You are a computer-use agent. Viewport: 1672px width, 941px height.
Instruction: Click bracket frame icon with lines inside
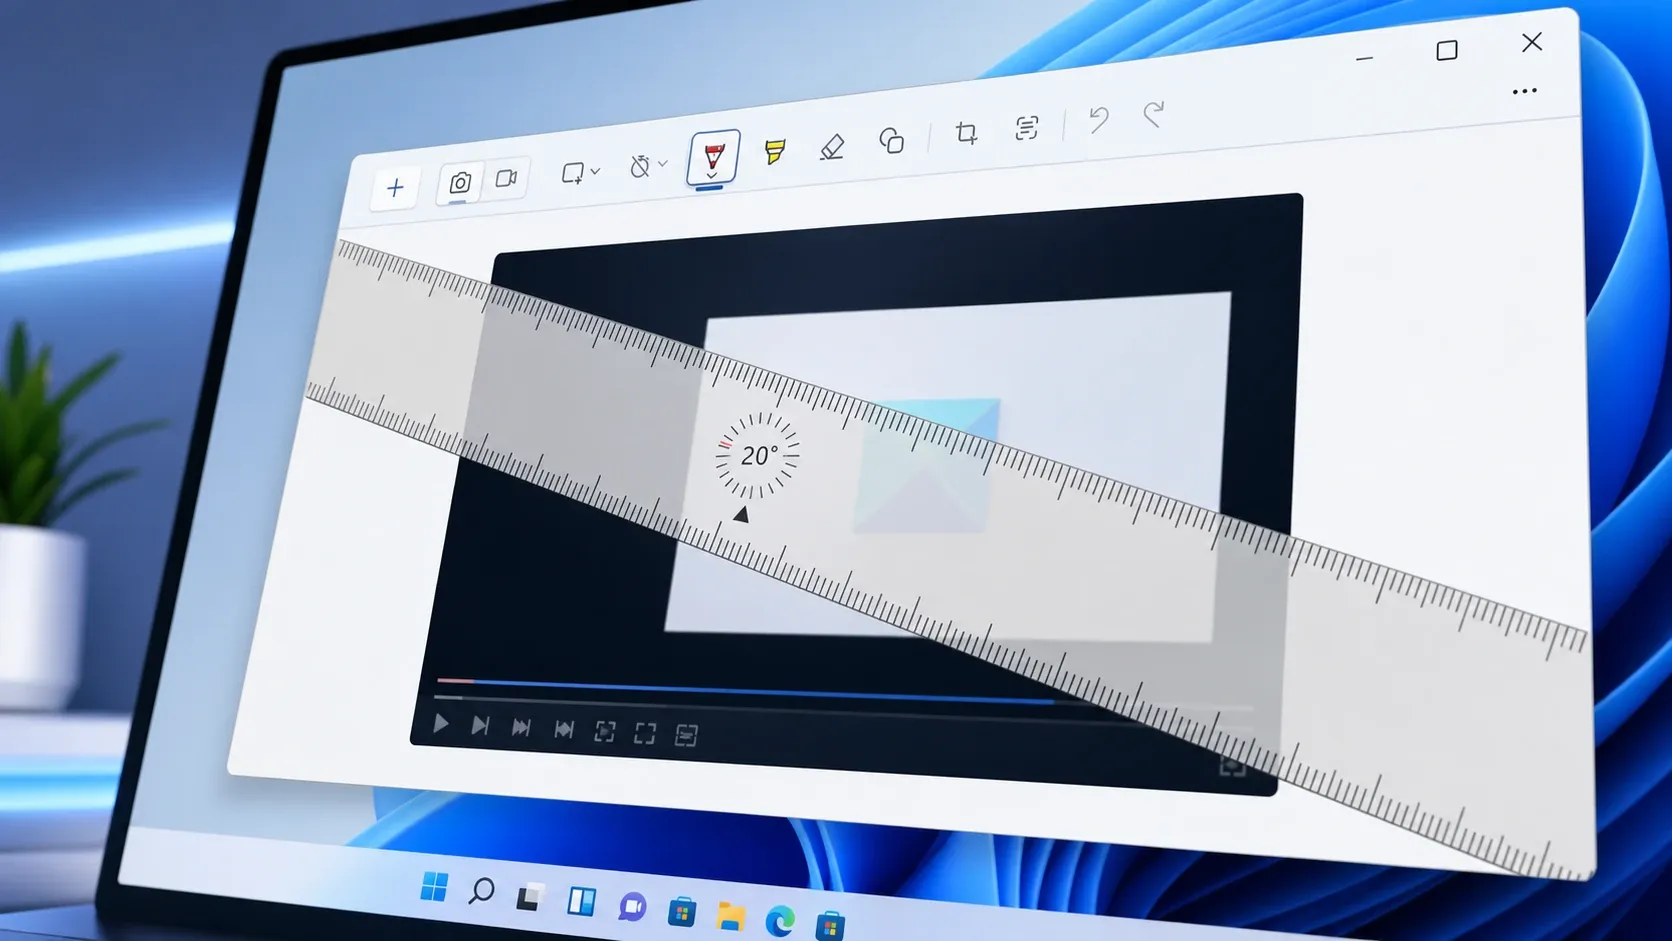(686, 736)
